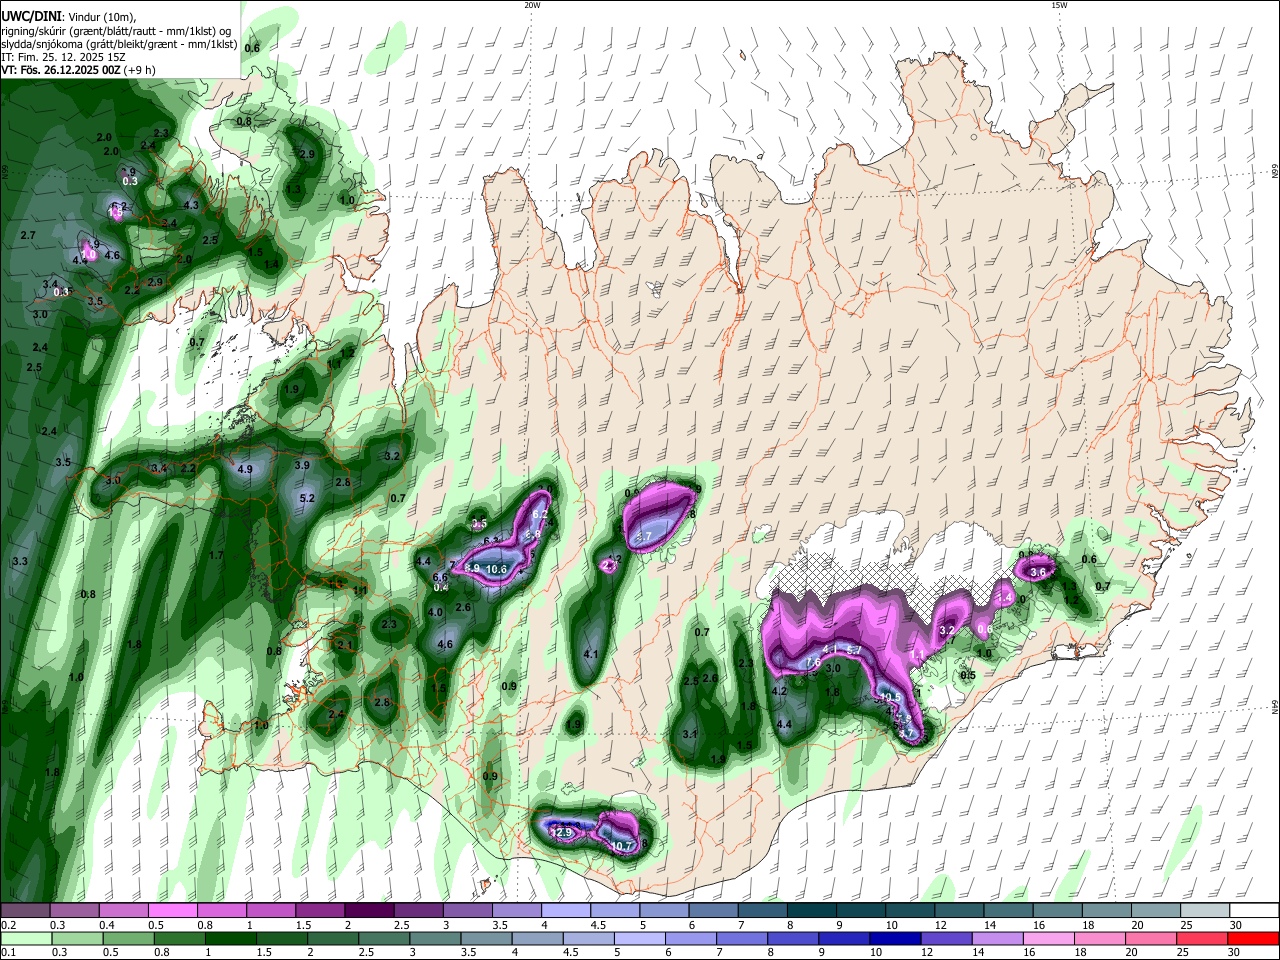Click the rigning/skúrir legend description line
1280x960 pixels.
click(x=116, y=31)
